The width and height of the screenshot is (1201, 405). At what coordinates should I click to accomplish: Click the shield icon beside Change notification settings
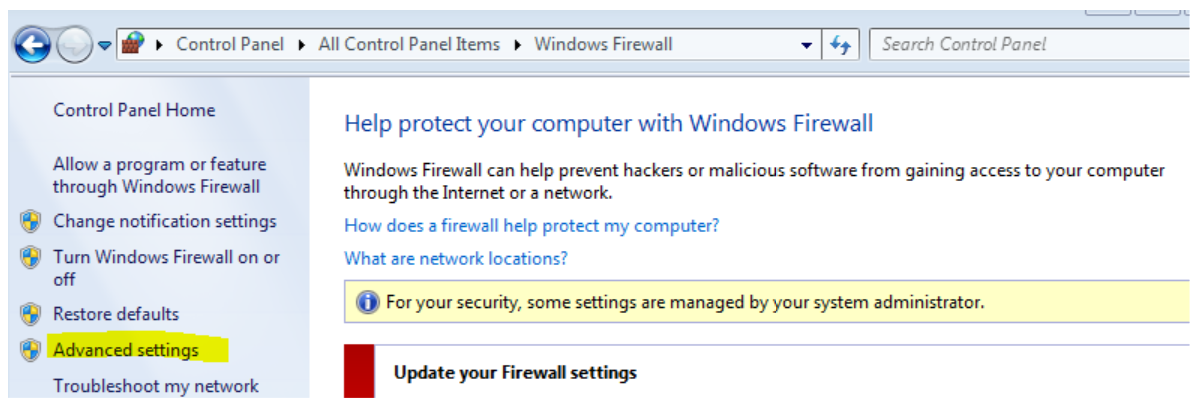tap(31, 221)
